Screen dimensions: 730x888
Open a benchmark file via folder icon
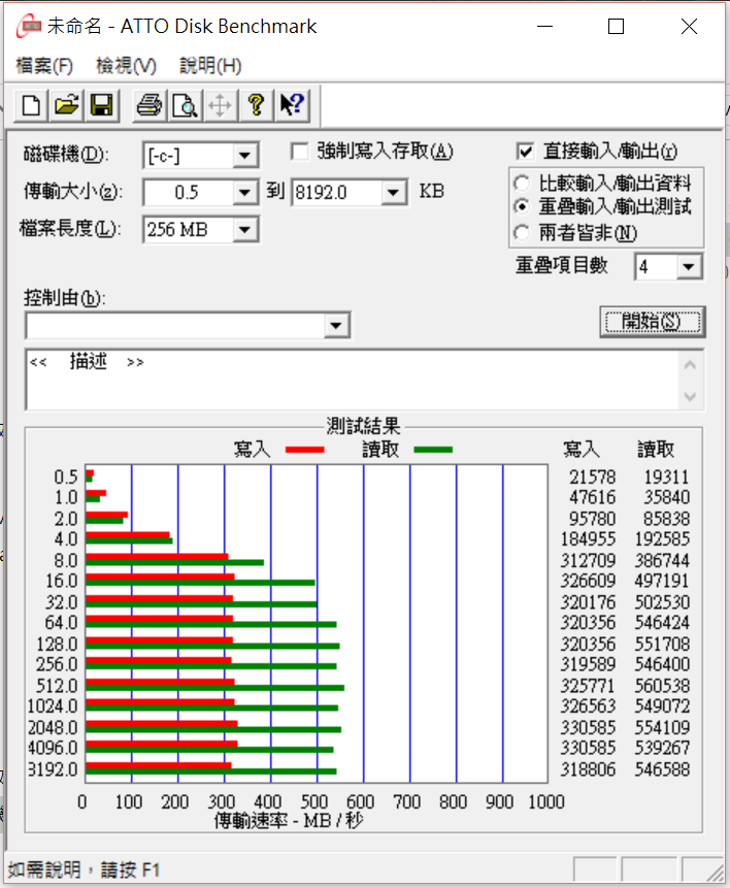[x=66, y=106]
